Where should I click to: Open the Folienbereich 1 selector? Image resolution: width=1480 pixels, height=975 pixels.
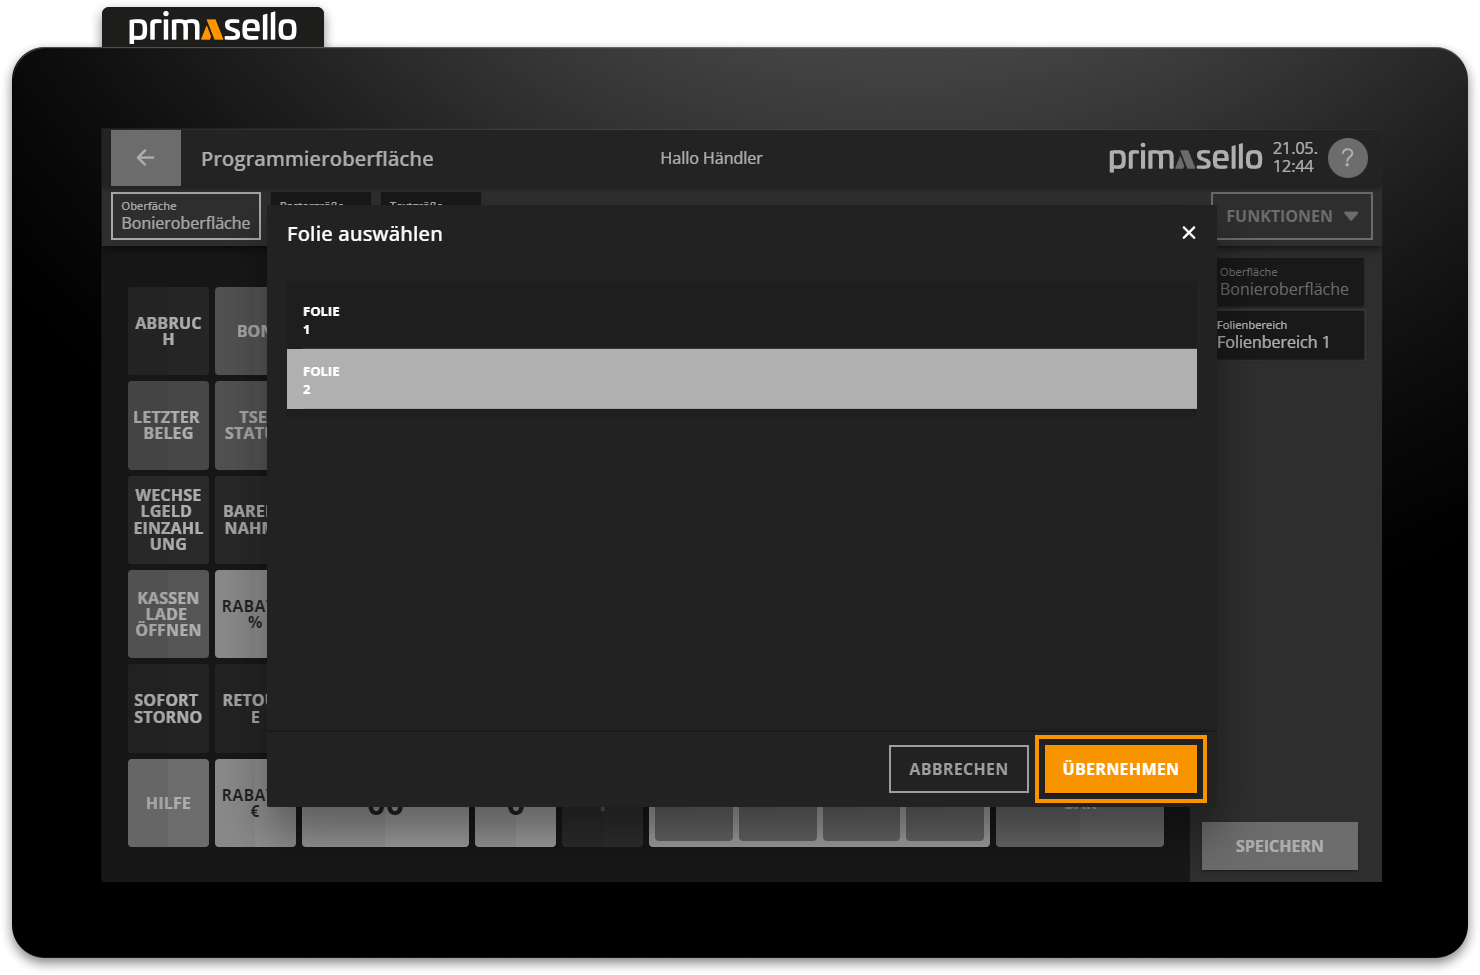tap(1289, 335)
